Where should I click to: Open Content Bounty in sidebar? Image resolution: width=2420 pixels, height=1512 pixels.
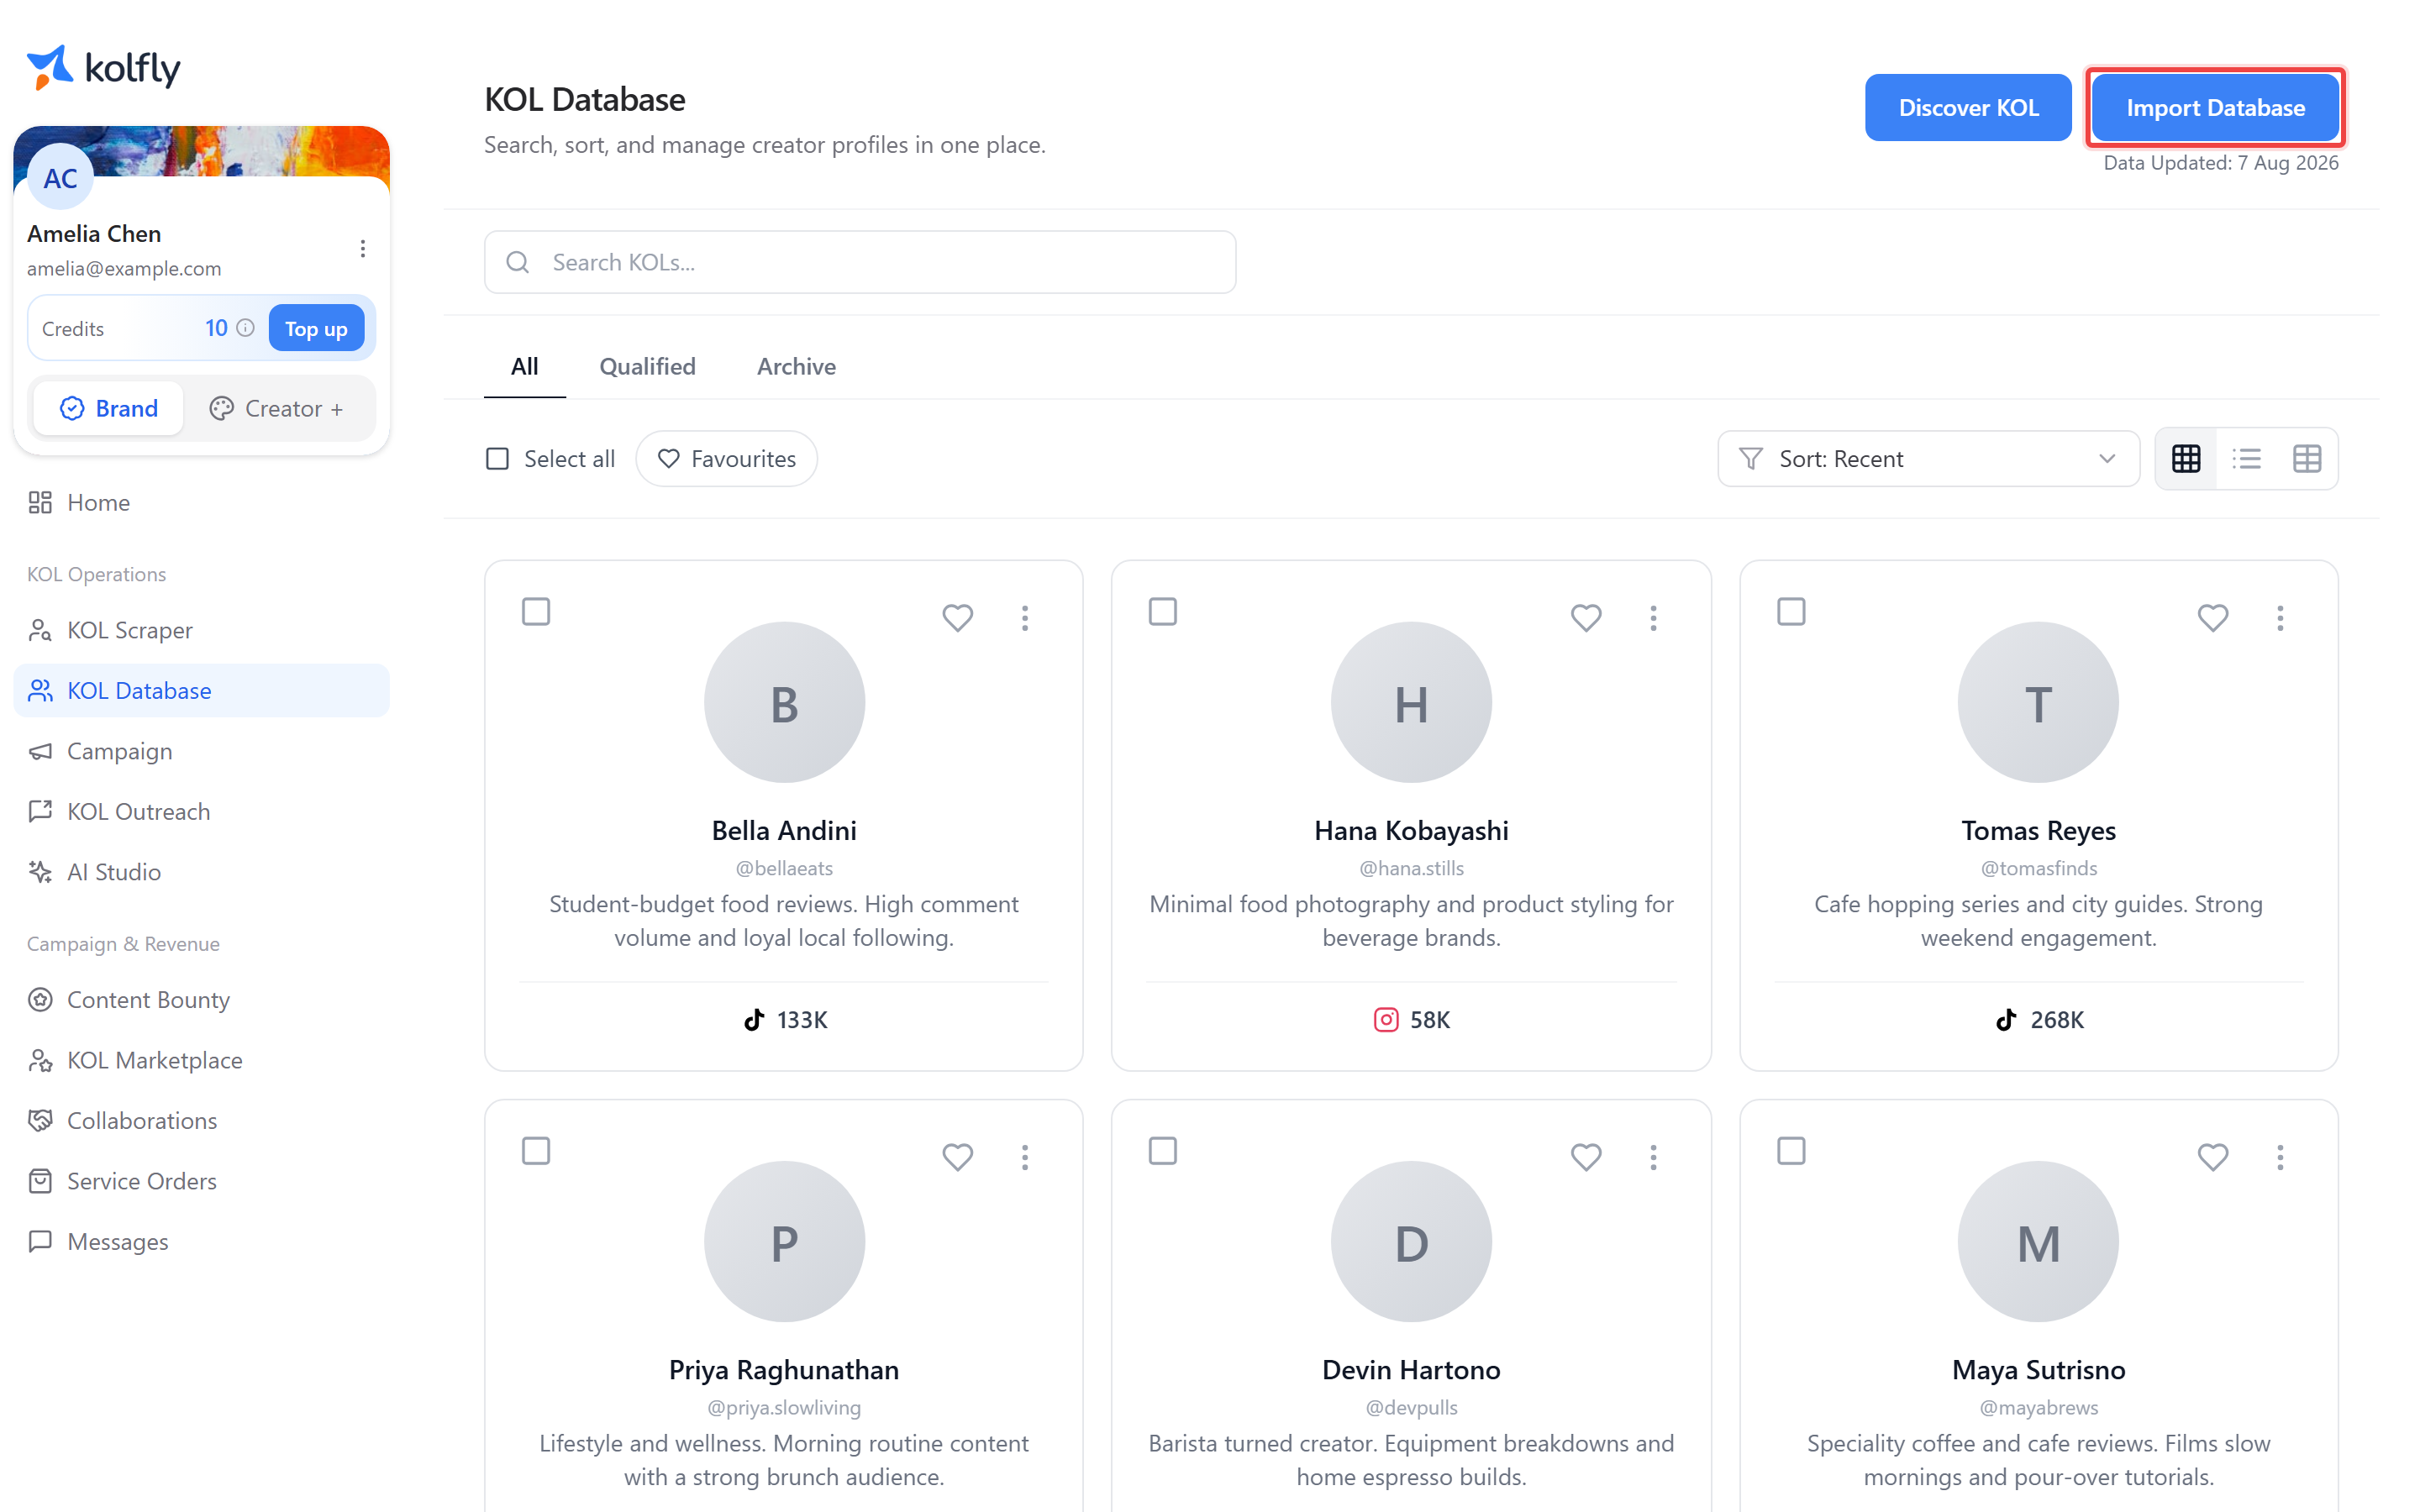tap(201, 1000)
